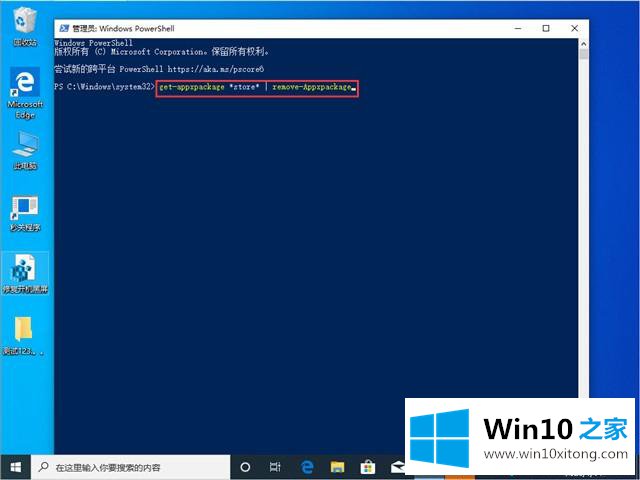Click the taskbar search box
Image resolution: width=640 pixels, height=480 pixels.
[131, 467]
